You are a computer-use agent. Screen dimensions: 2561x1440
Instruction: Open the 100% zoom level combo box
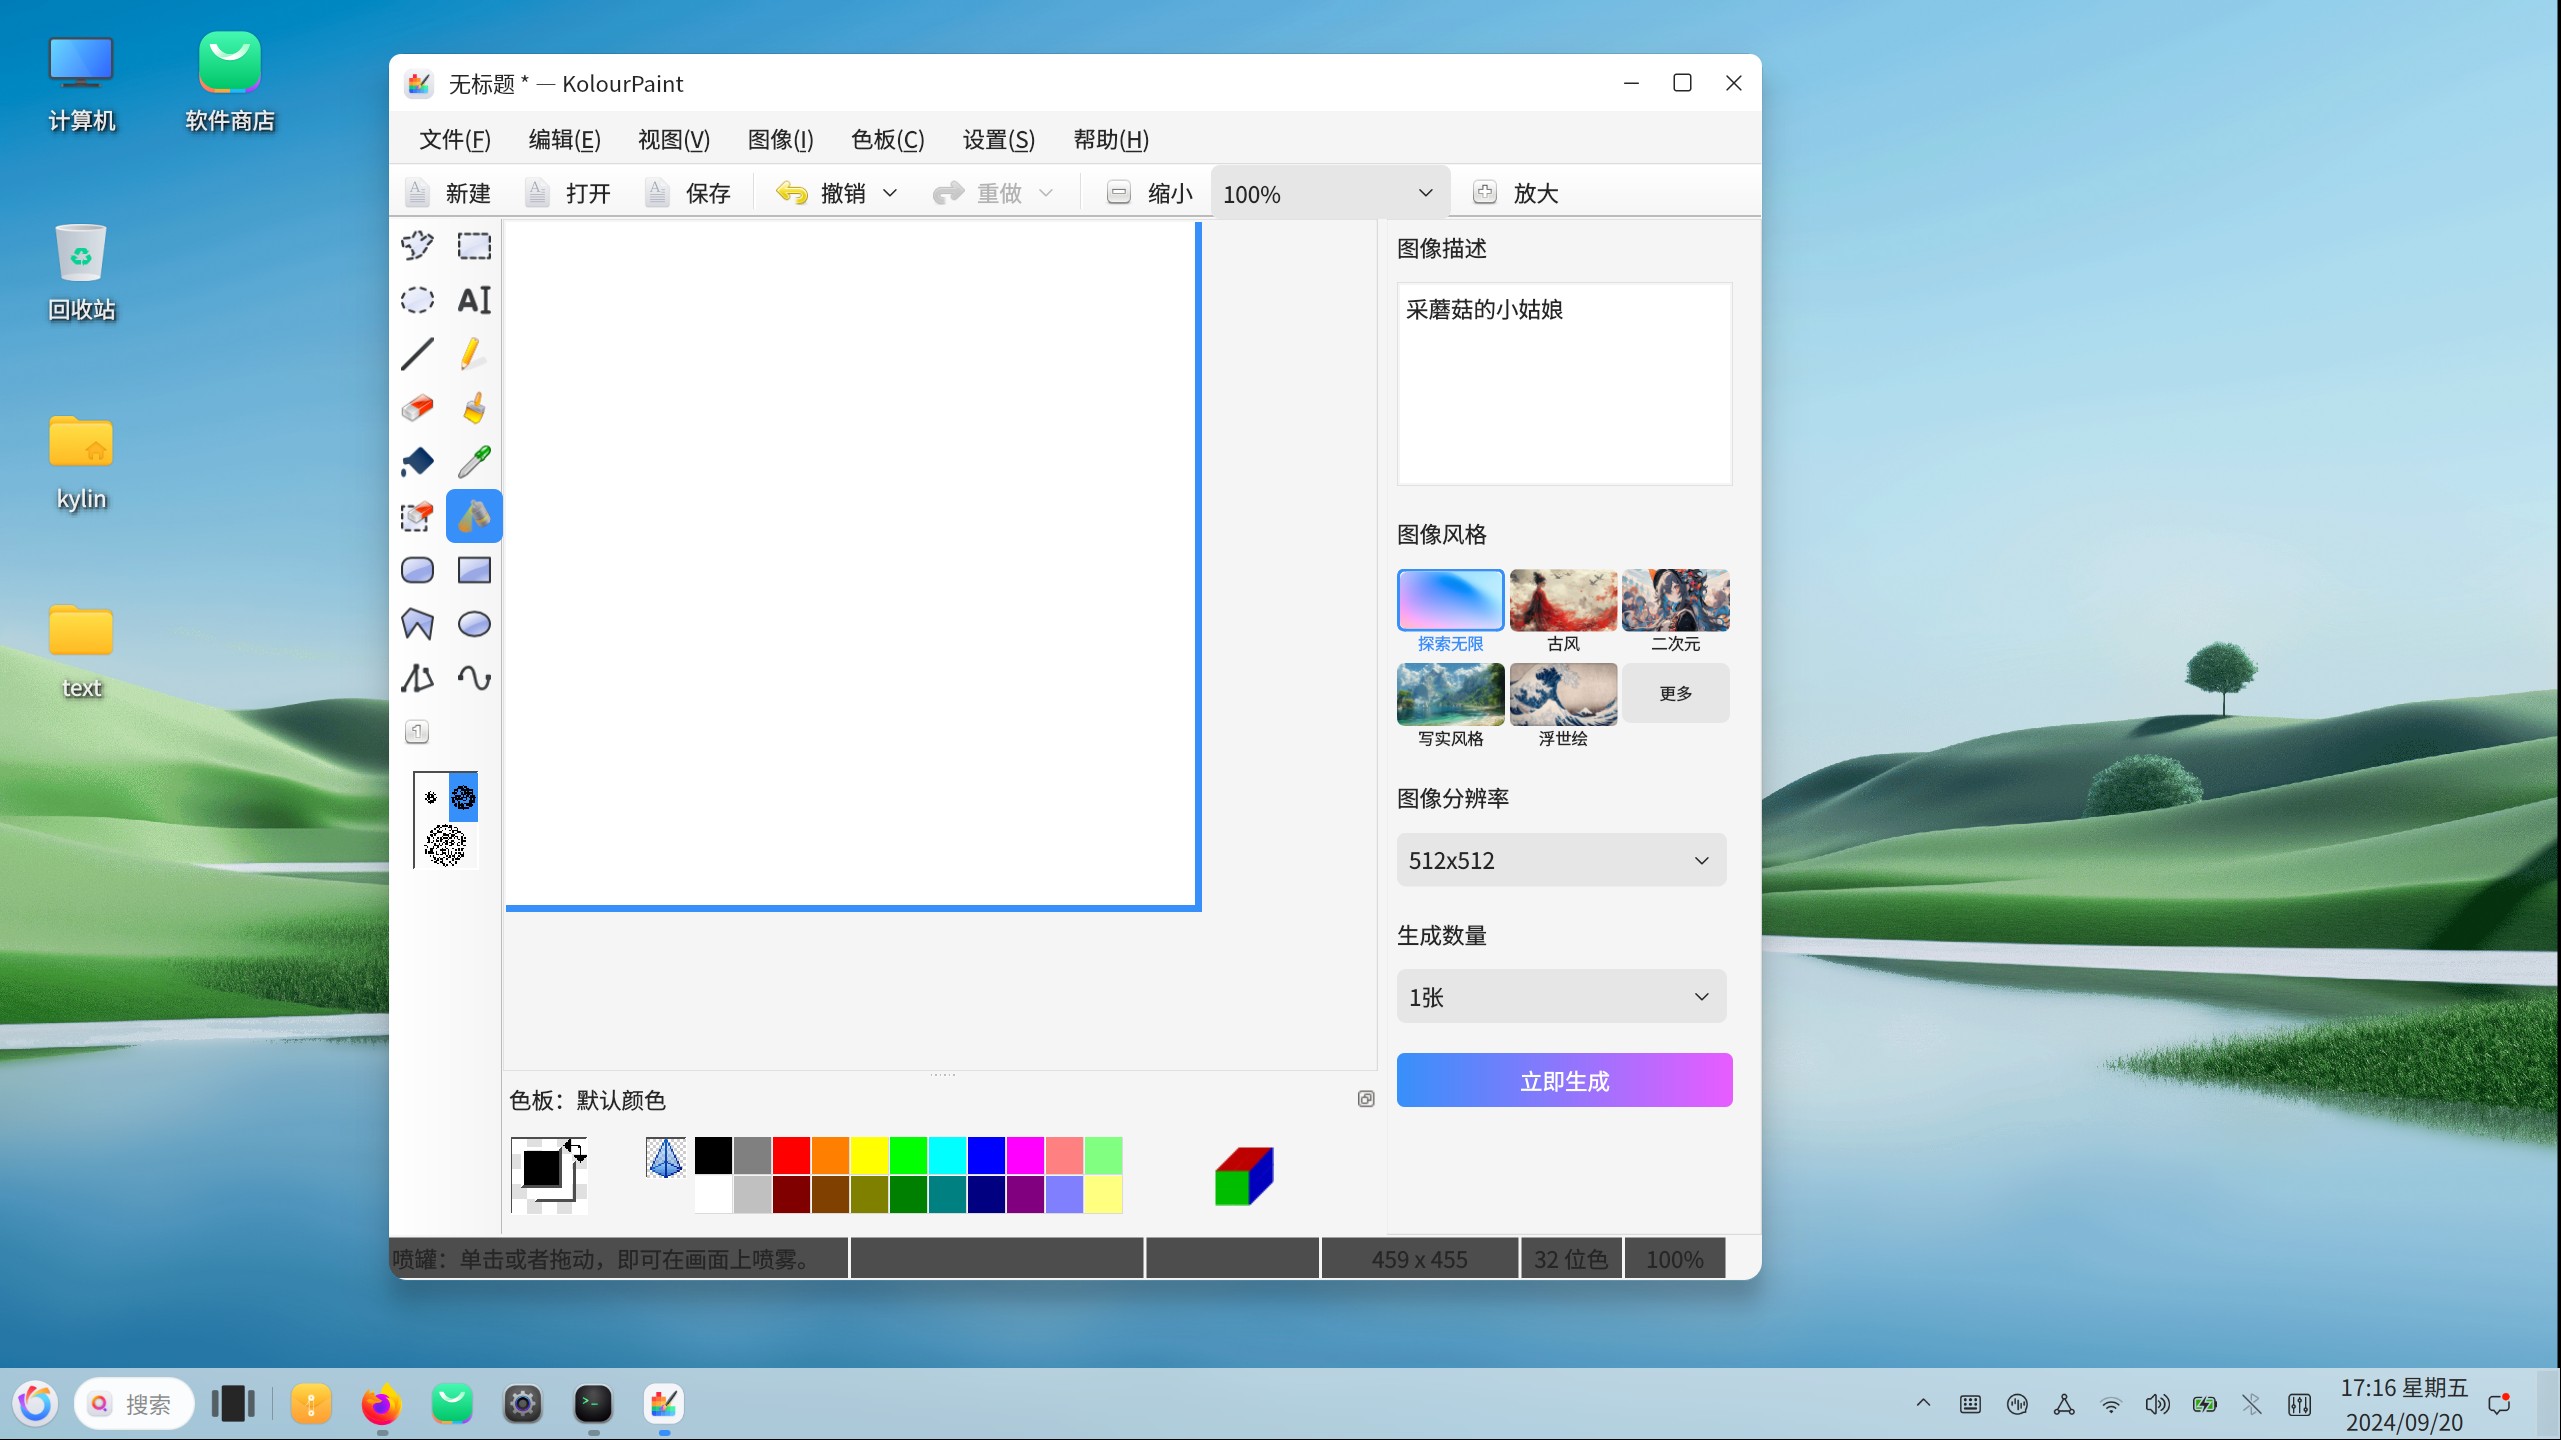click(x=1329, y=193)
